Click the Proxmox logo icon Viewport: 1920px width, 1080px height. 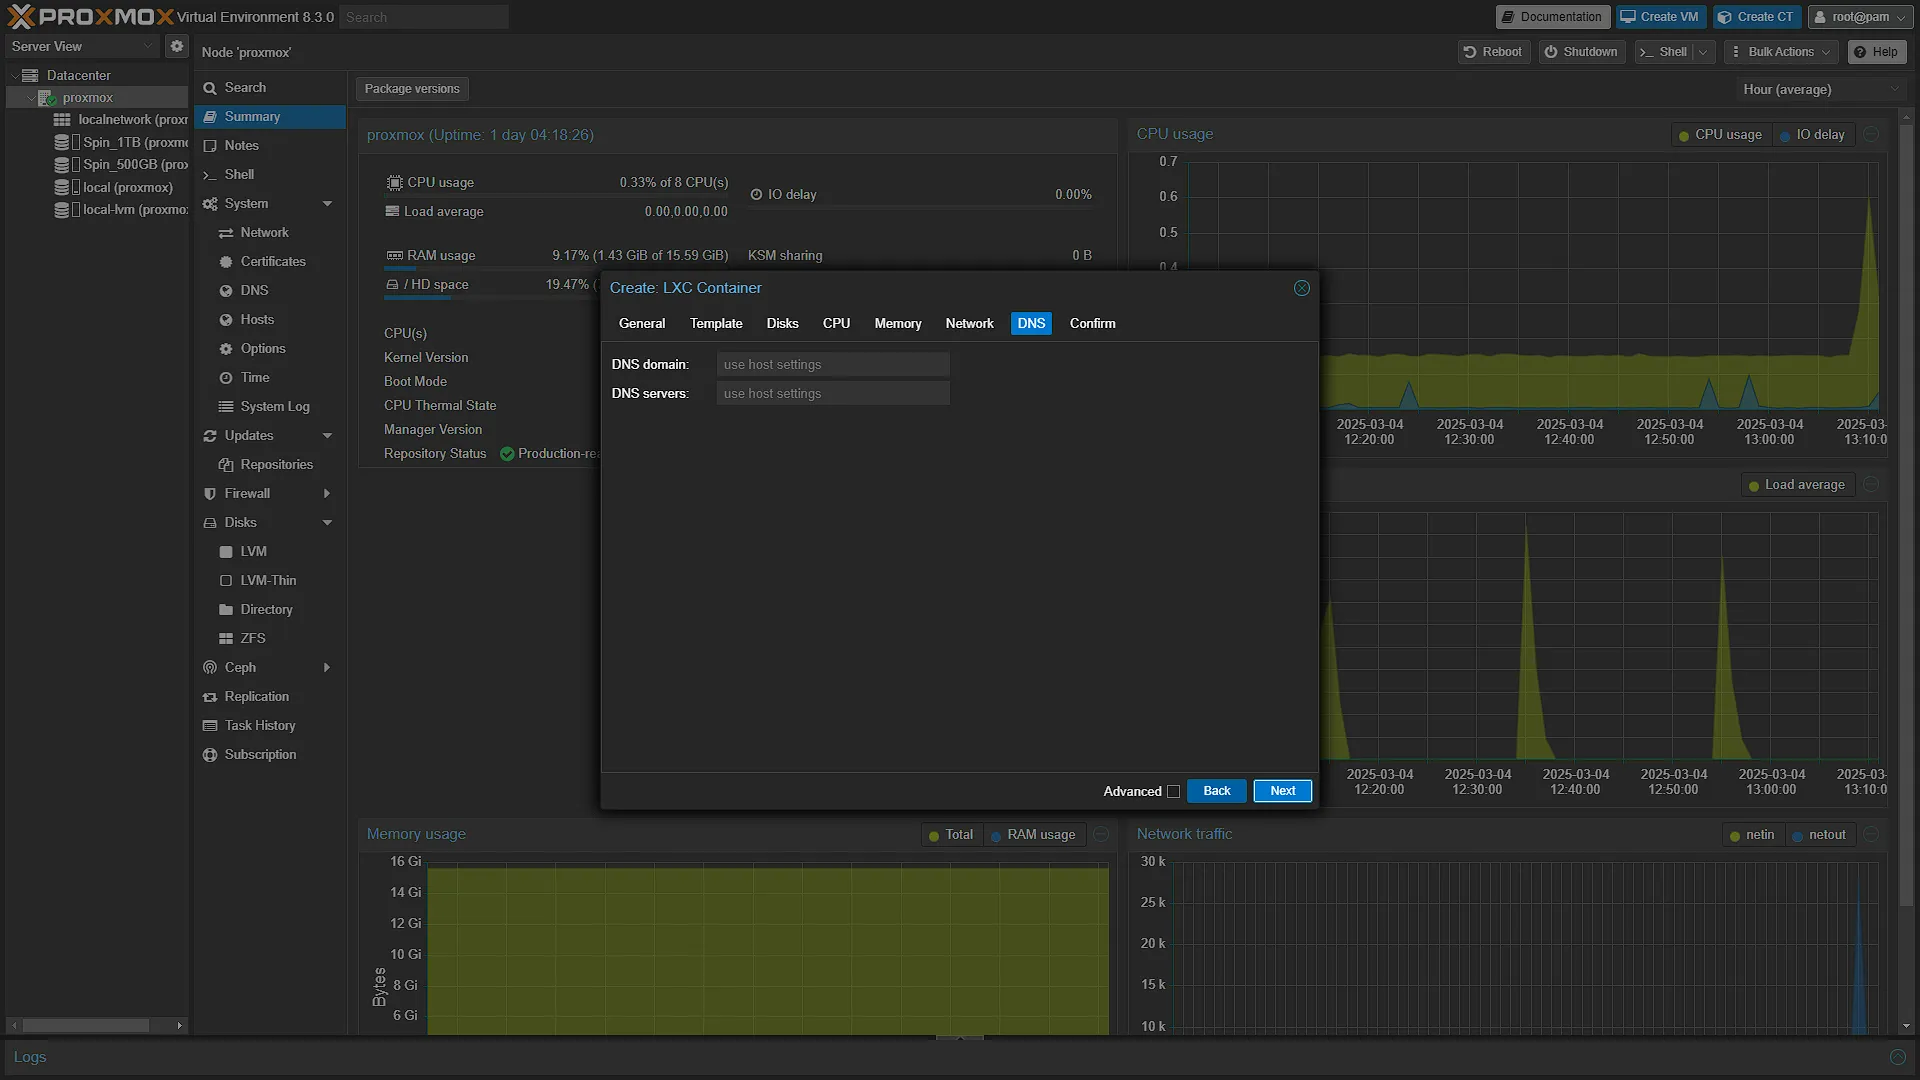pyautogui.click(x=20, y=16)
